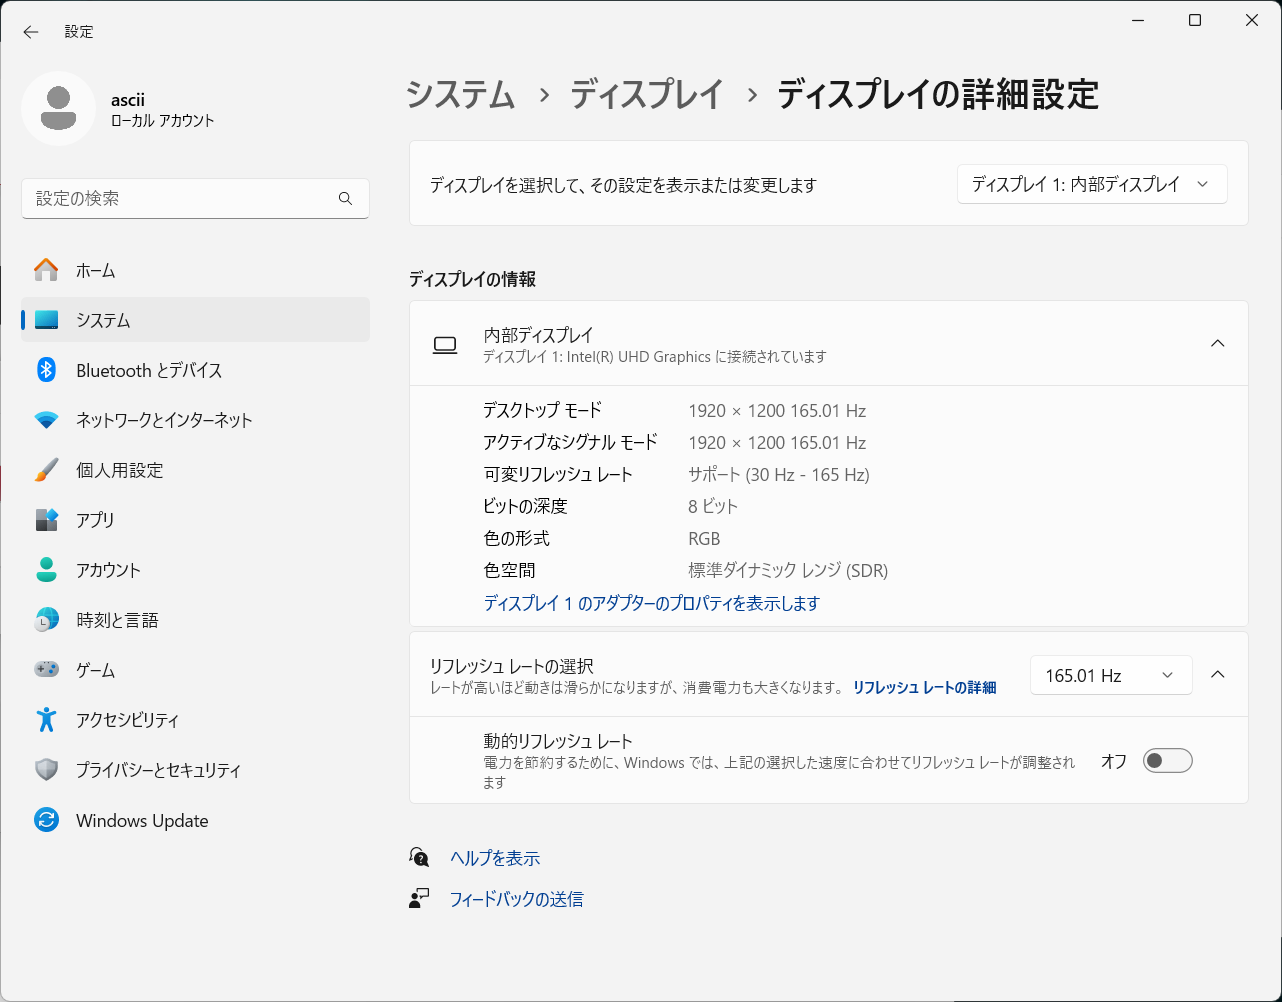Open the ディスプレイ 1: 内部ディスプレイ dropdown
The height and width of the screenshot is (1002, 1282).
(1091, 184)
